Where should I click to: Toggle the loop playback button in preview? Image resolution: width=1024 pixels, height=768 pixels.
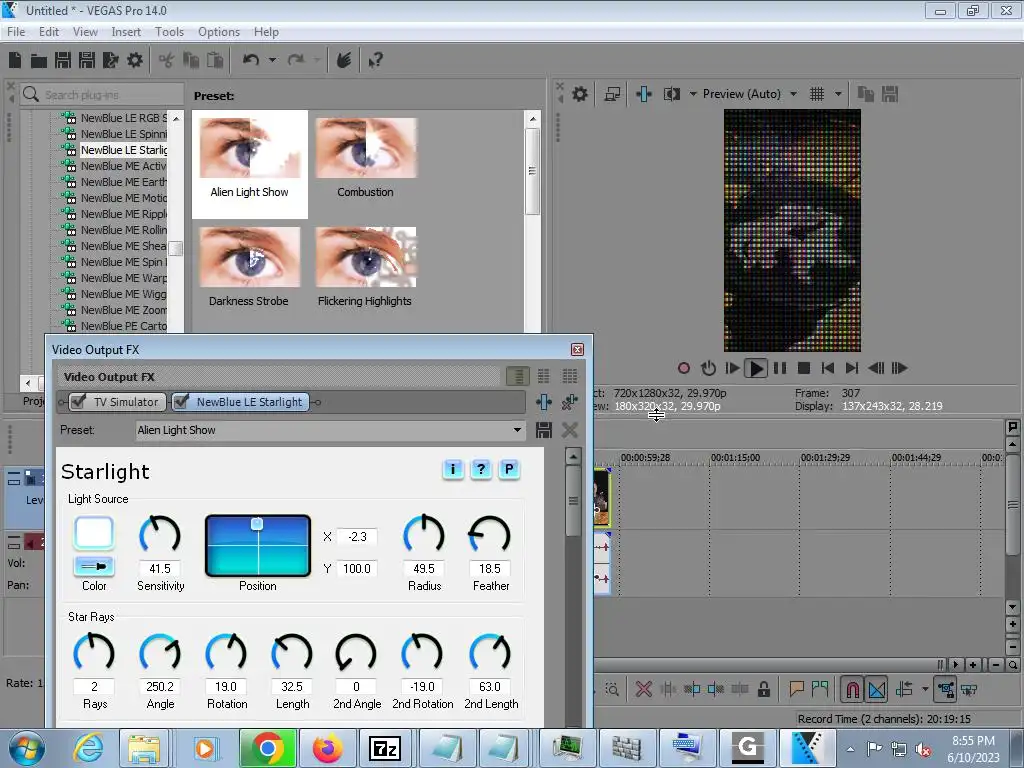tap(708, 368)
